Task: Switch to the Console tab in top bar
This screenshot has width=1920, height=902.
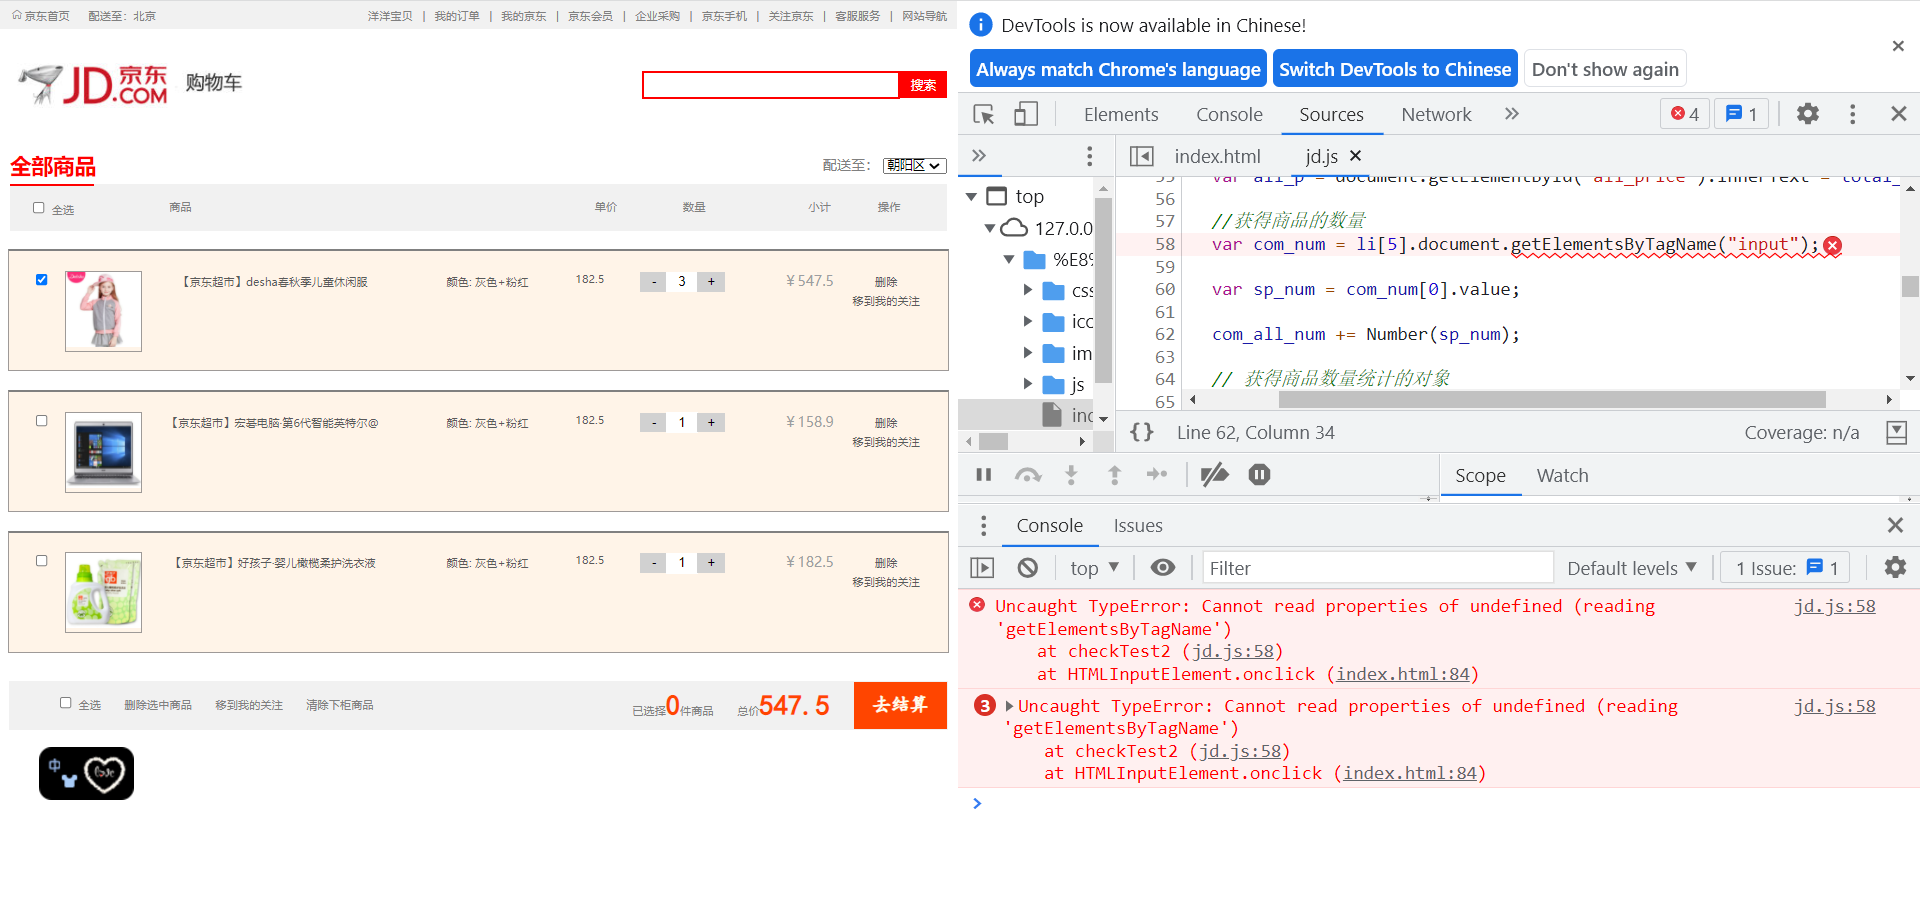Action: point(1229,114)
